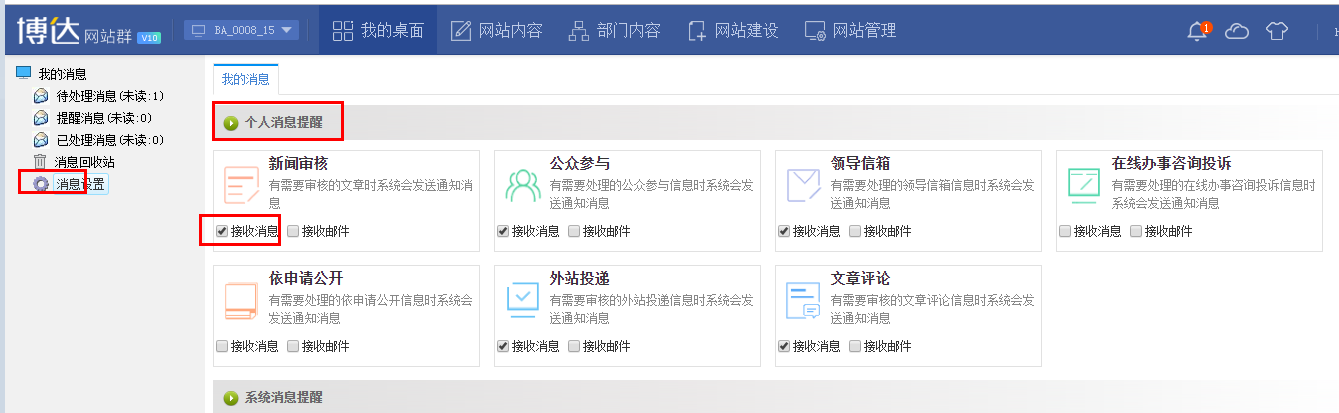Open the 网站内容 menu
1339x413 pixels.
click(x=496, y=30)
